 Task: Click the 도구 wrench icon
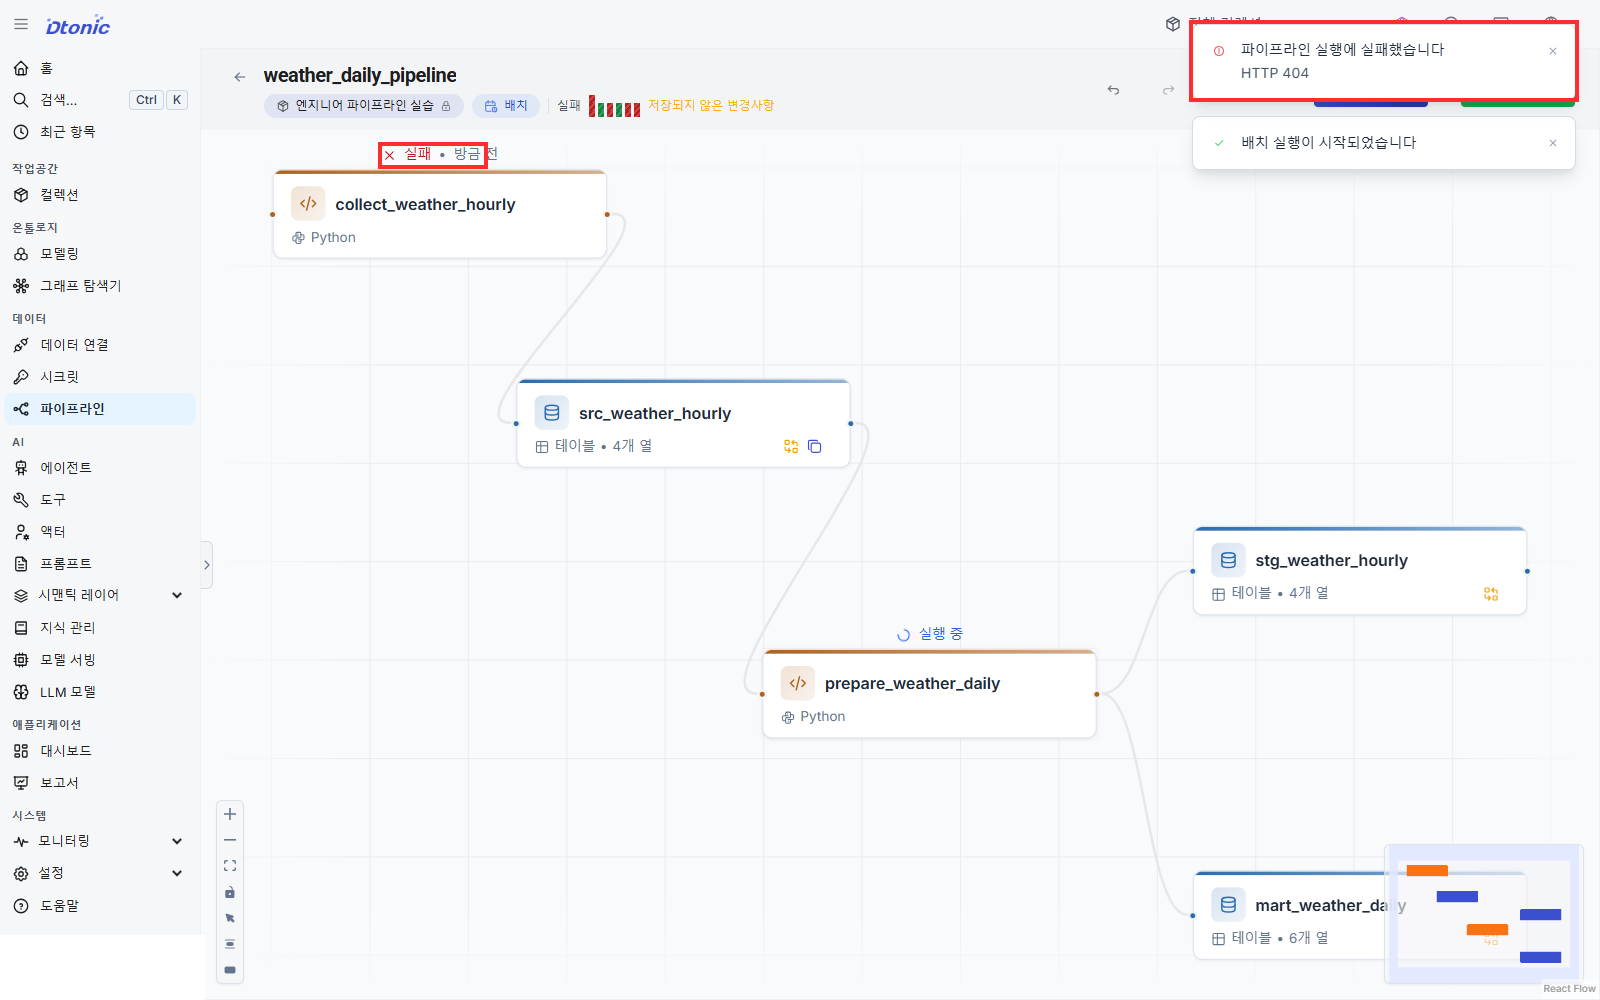[21, 500]
